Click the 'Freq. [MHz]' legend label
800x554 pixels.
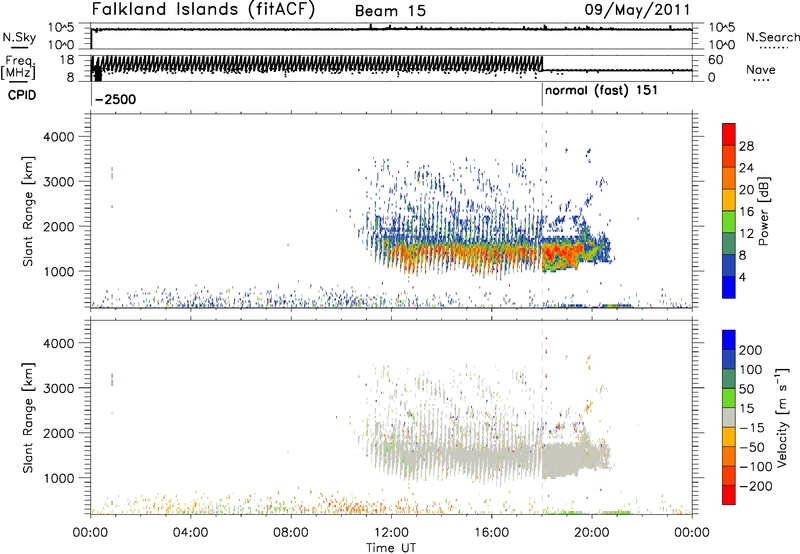pos(19,67)
